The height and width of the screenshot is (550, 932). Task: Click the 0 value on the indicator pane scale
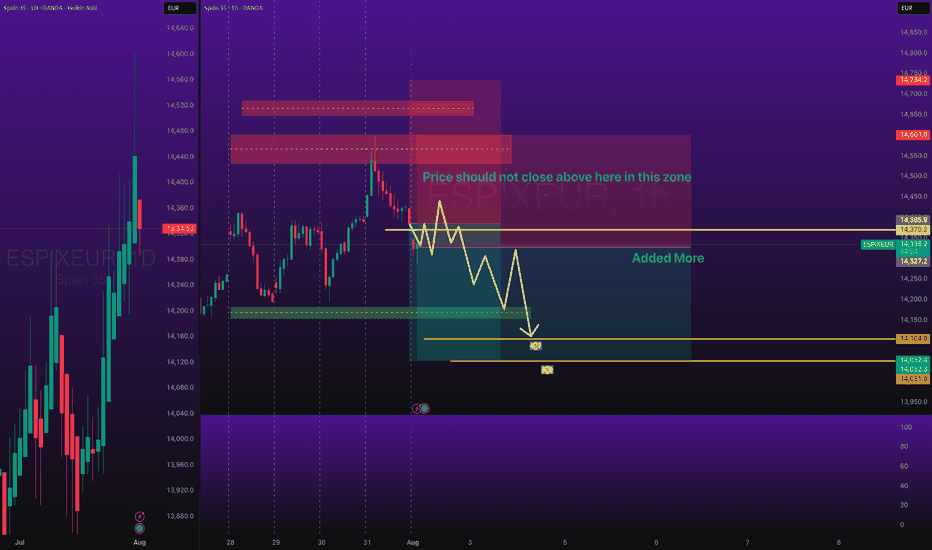coord(902,524)
